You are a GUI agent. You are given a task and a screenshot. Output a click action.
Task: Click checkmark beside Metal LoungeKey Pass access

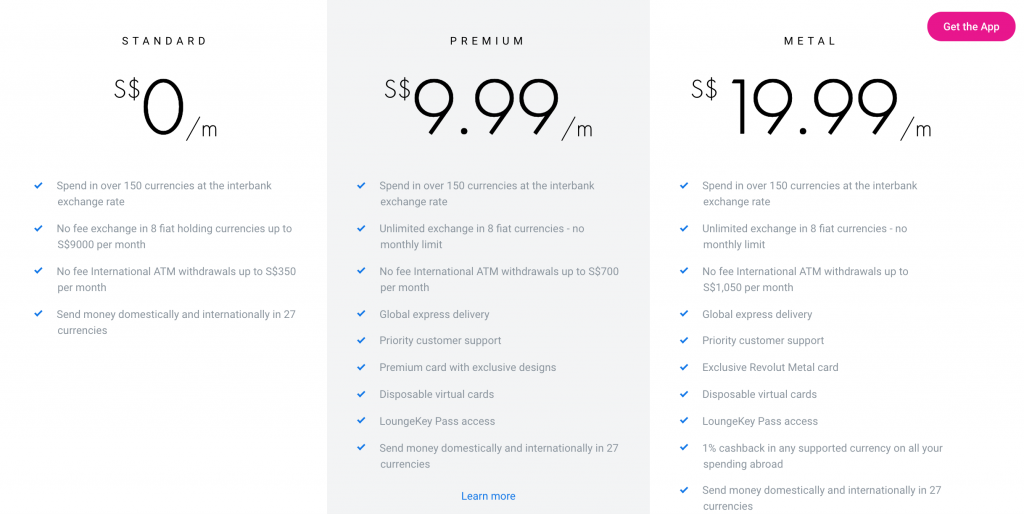coord(684,421)
